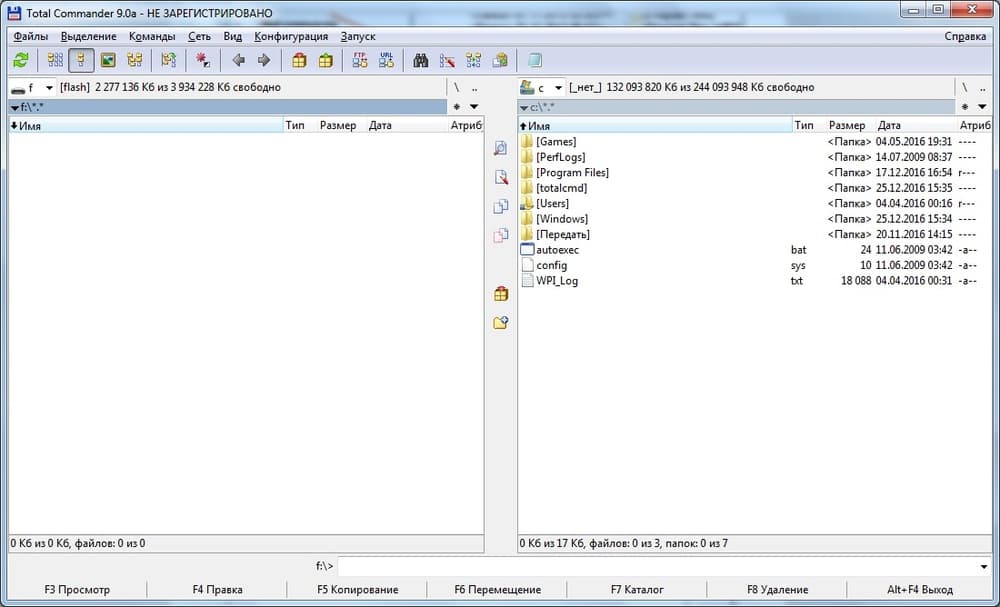The image size is (1000, 607).
Task: Click the View file icon in middle bar
Action: [x=501, y=148]
